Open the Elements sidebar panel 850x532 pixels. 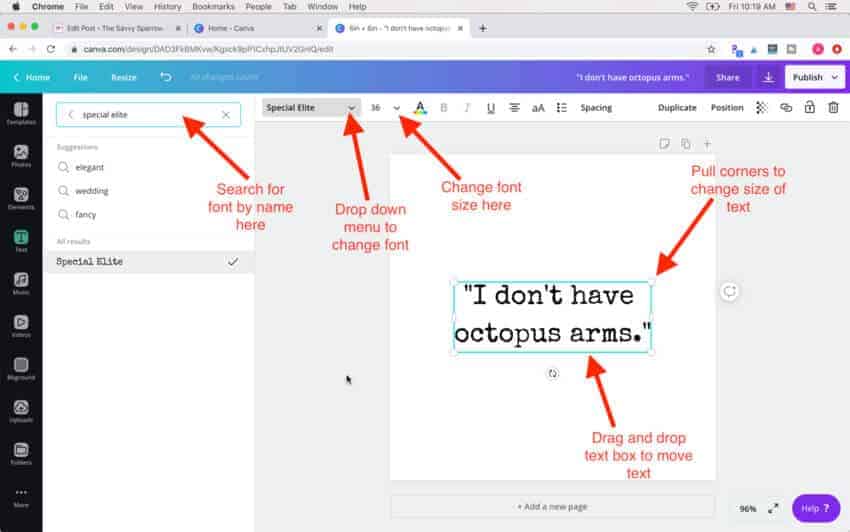pyautogui.click(x=21, y=198)
